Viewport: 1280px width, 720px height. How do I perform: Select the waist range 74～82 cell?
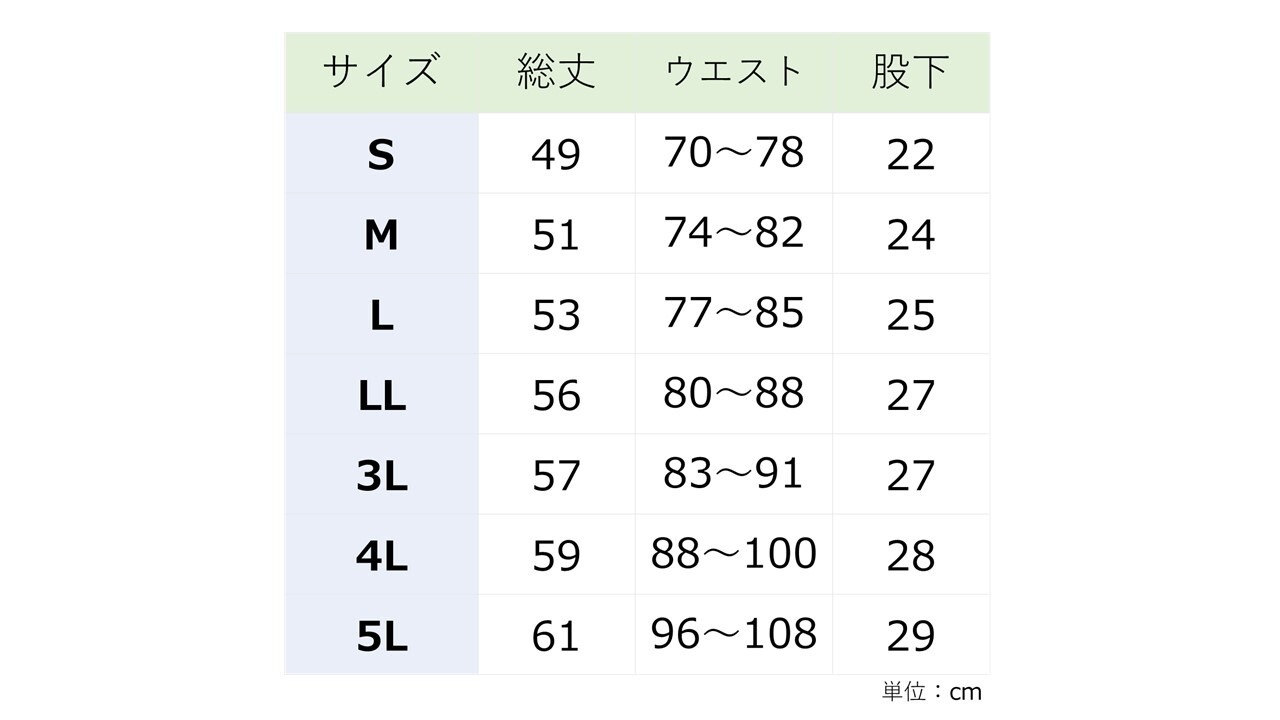click(734, 233)
